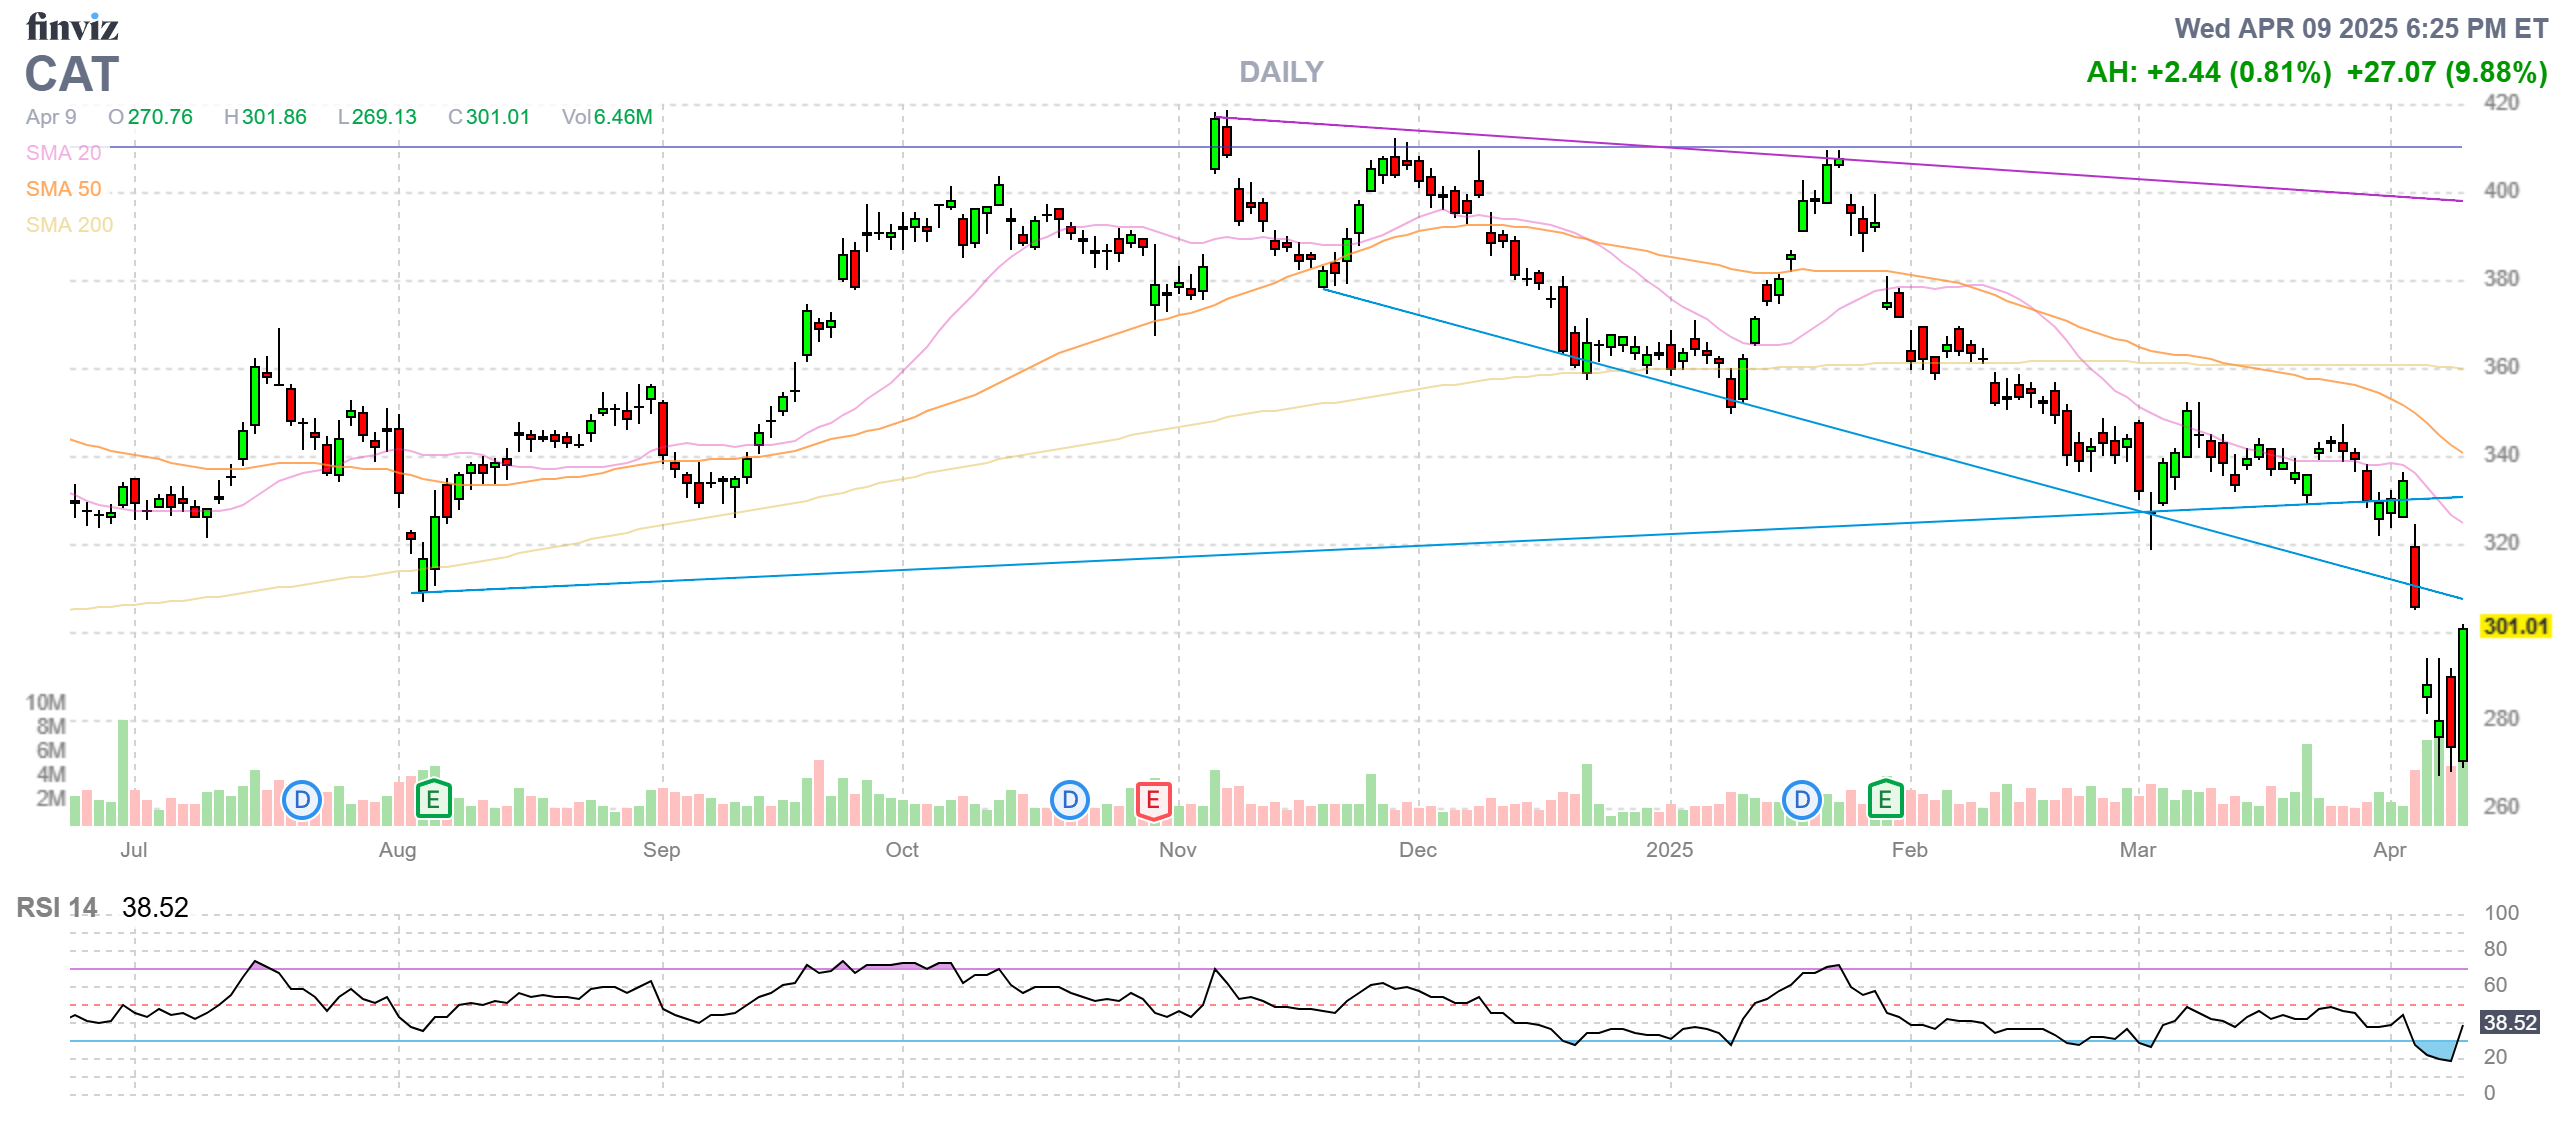Click the yellow 301.01 last price tag
2574x1124 pixels.
2515,627
